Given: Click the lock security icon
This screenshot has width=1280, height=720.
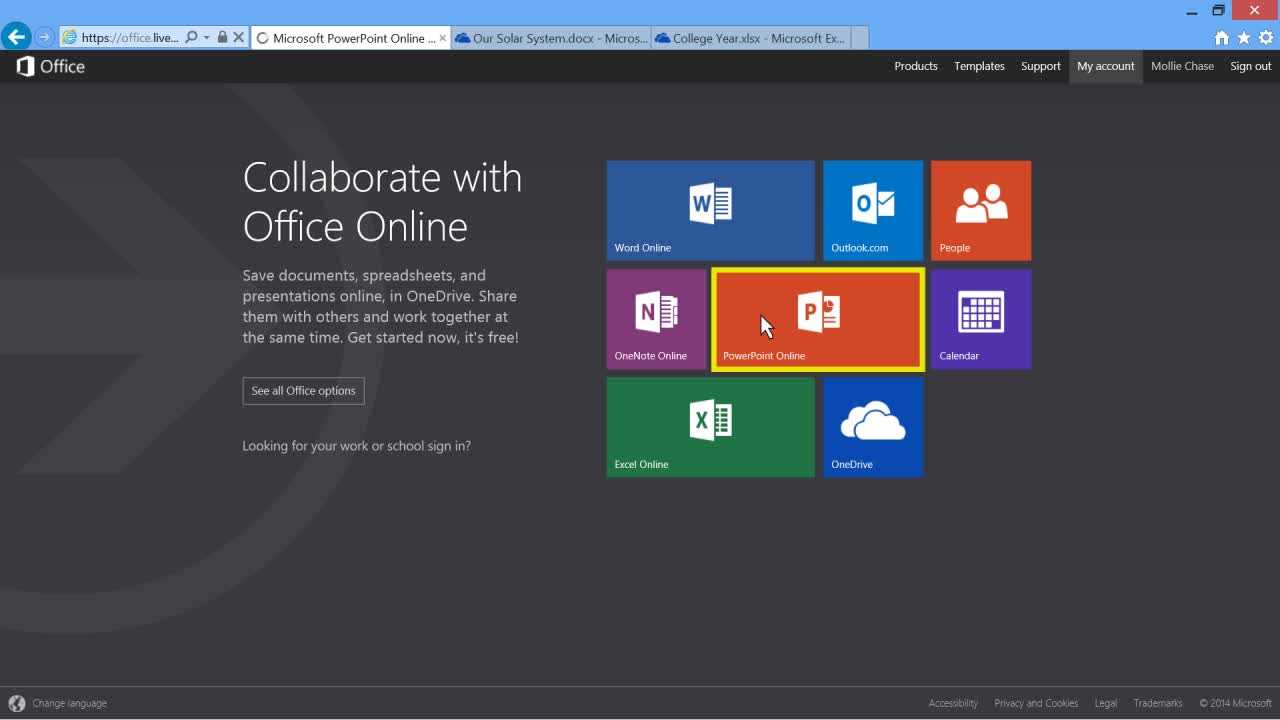Looking at the screenshot, I should click(222, 37).
